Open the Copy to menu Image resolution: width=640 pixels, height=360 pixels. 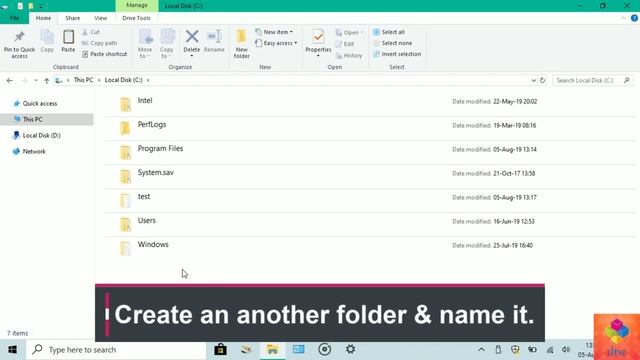(167, 44)
